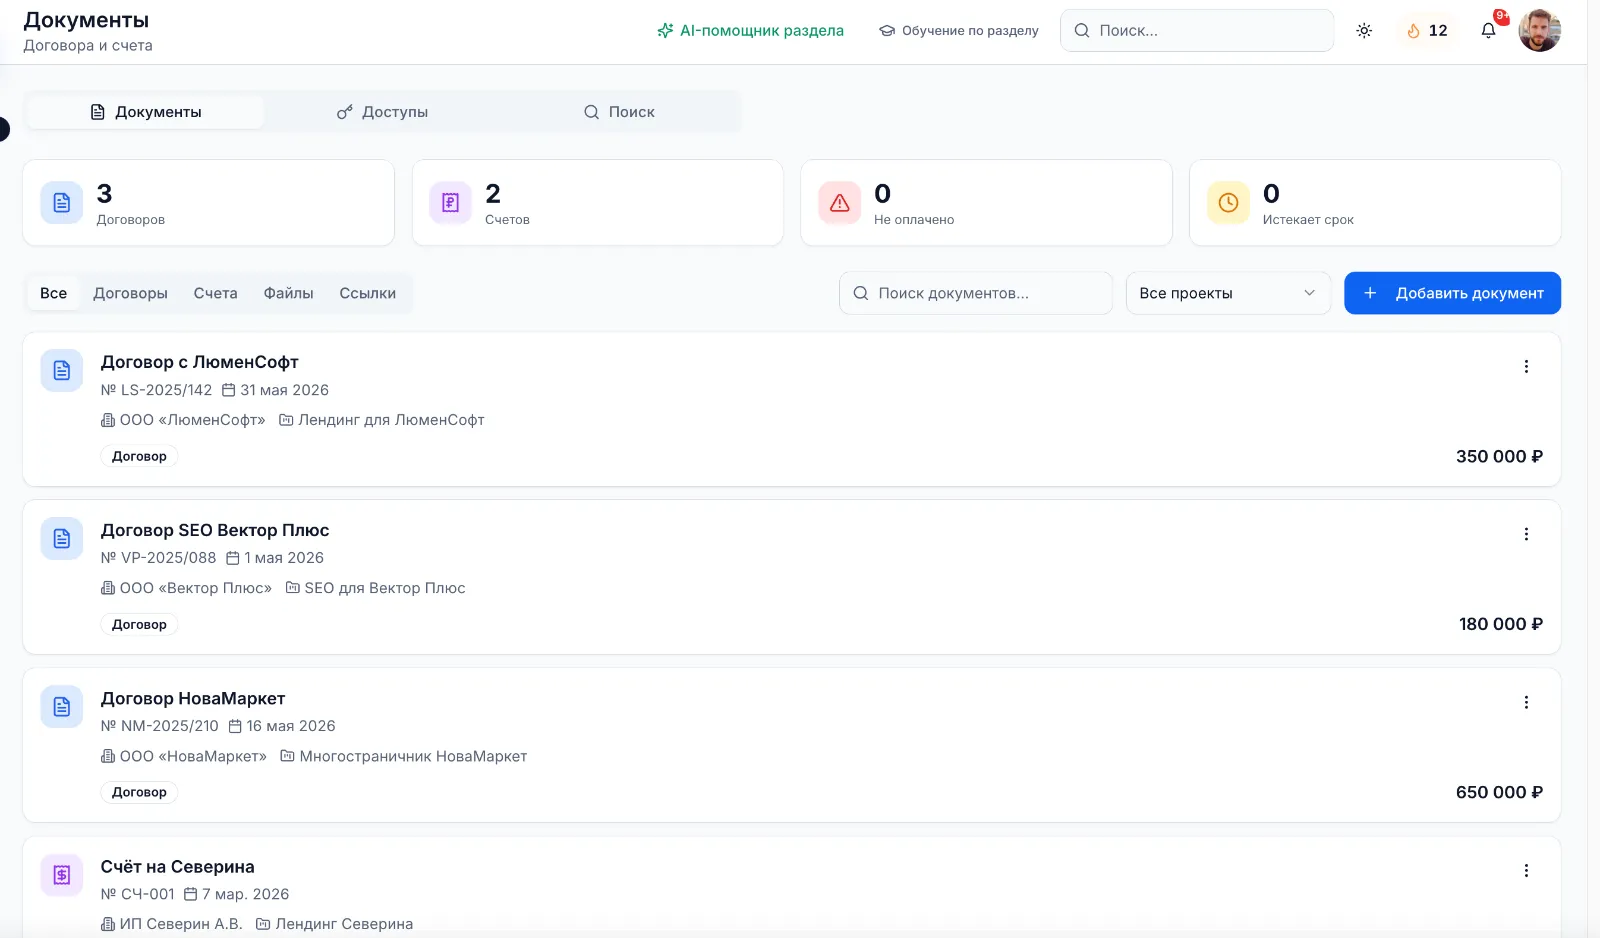Viewport: 1600px width, 938px height.
Task: Open the notifications bell
Action: coord(1488,31)
